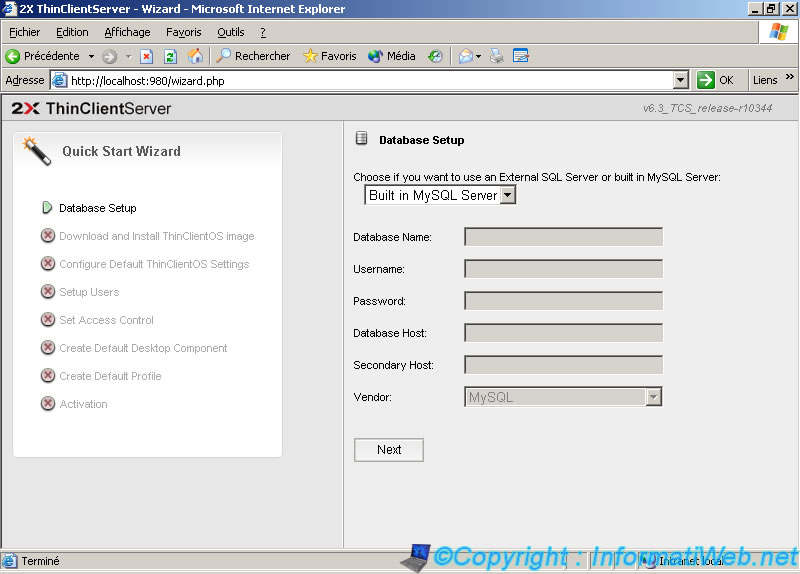Open the Favoris menu in menu bar
The height and width of the screenshot is (574, 800).
click(x=184, y=32)
